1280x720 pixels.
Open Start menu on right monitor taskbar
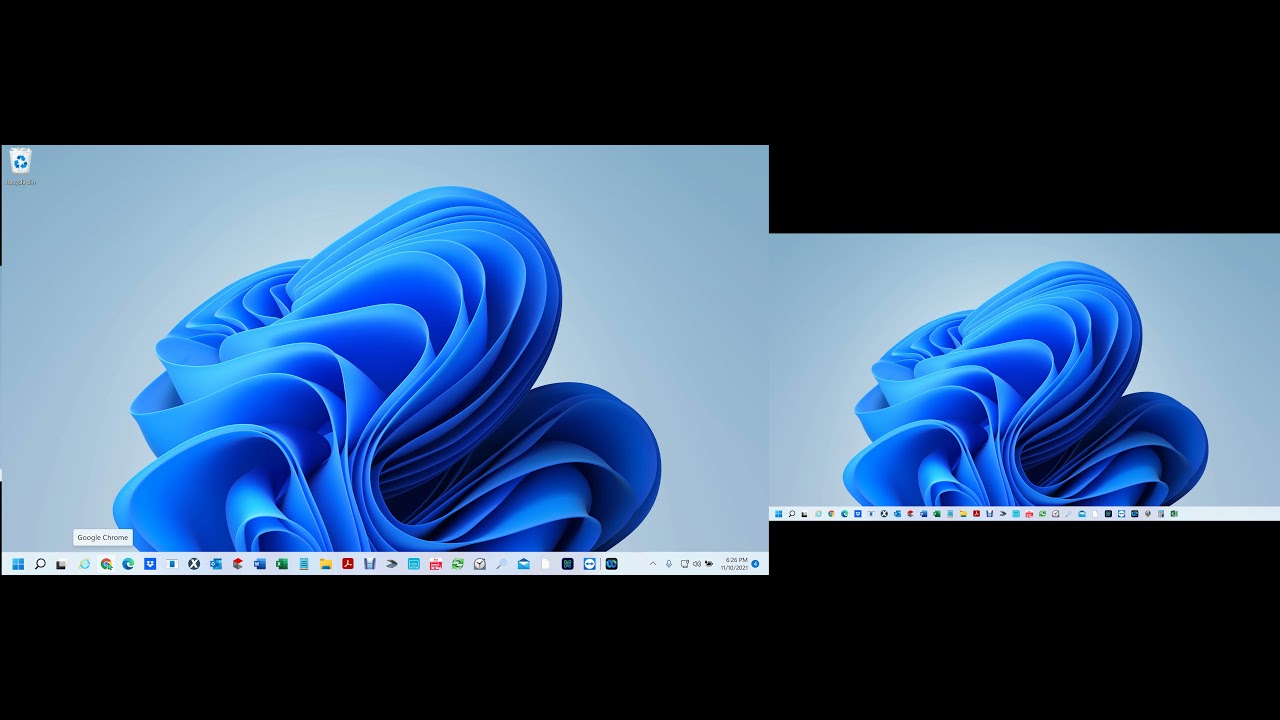point(778,514)
